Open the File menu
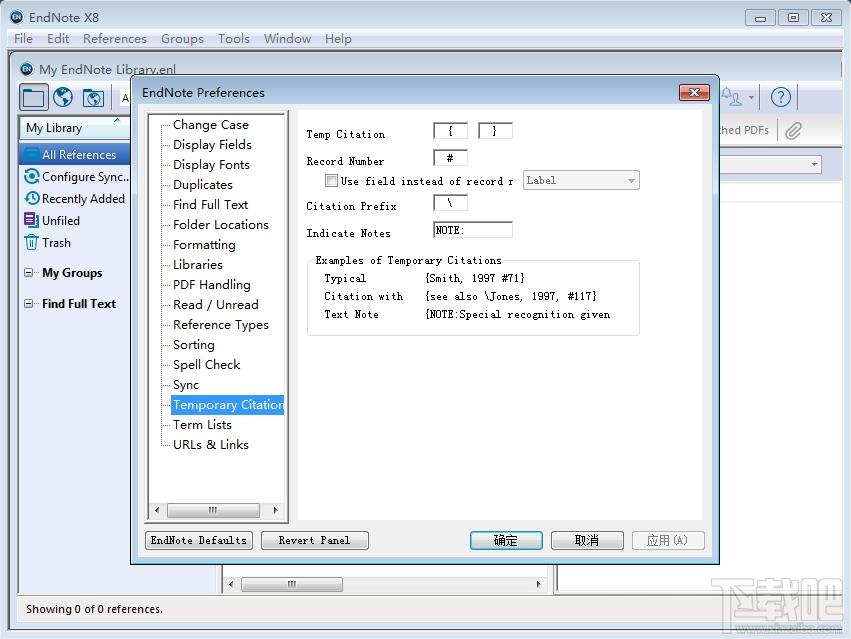The image size is (851, 639). tap(23, 39)
